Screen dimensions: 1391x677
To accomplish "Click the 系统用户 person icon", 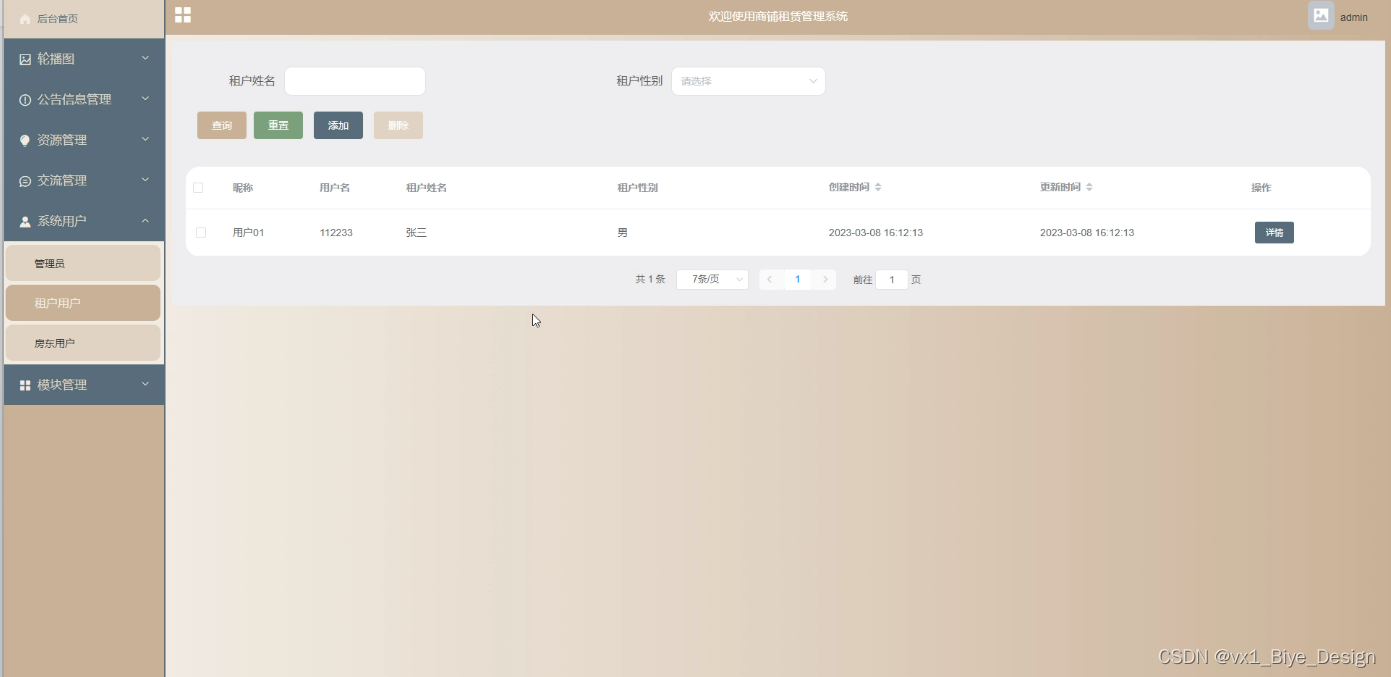I will [25, 222].
